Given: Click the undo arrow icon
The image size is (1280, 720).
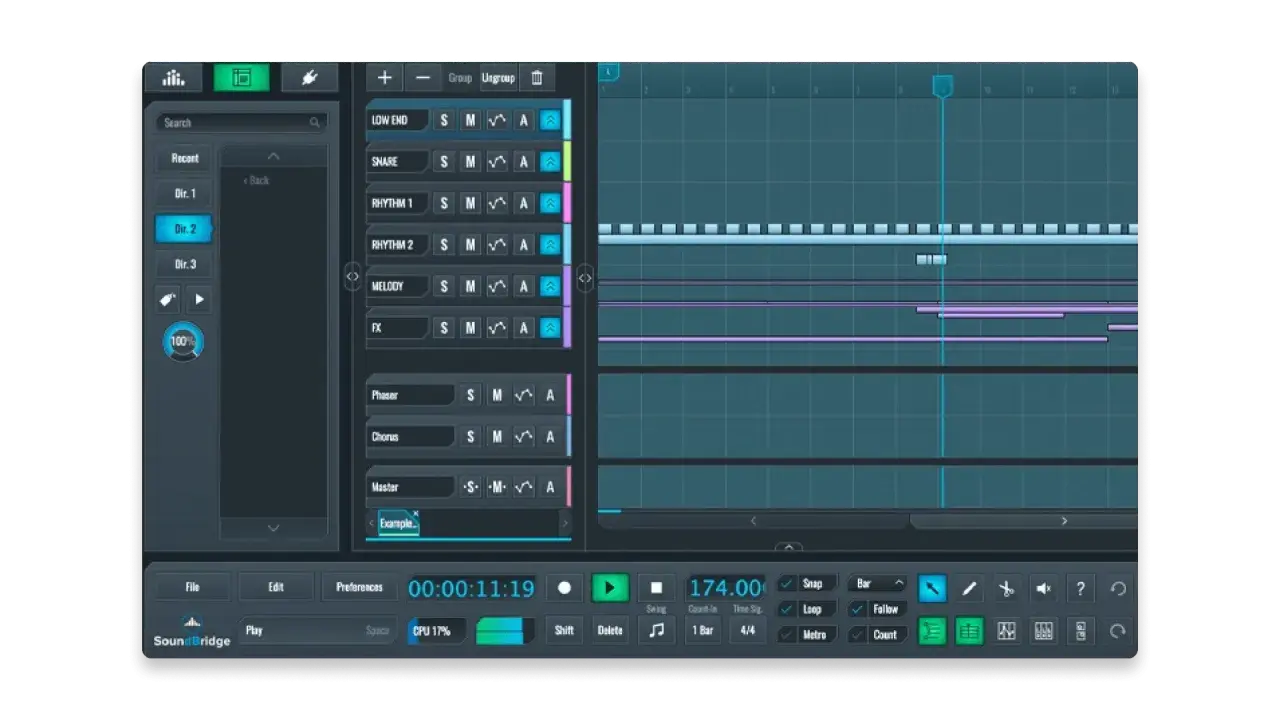Looking at the screenshot, I should click(x=1118, y=588).
